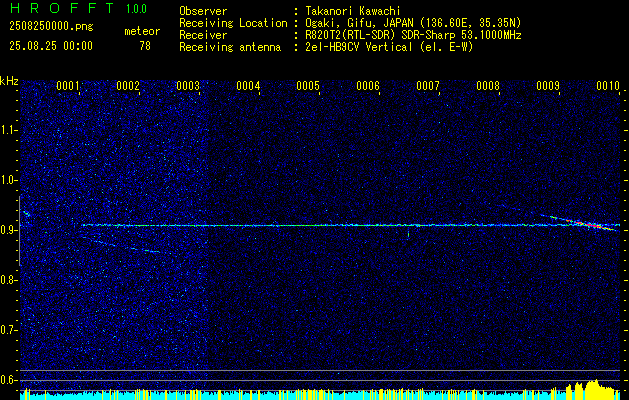The width and height of the screenshot is (629, 400).
Task: Click the vertical gray frequency range bar
Action: 19,231
